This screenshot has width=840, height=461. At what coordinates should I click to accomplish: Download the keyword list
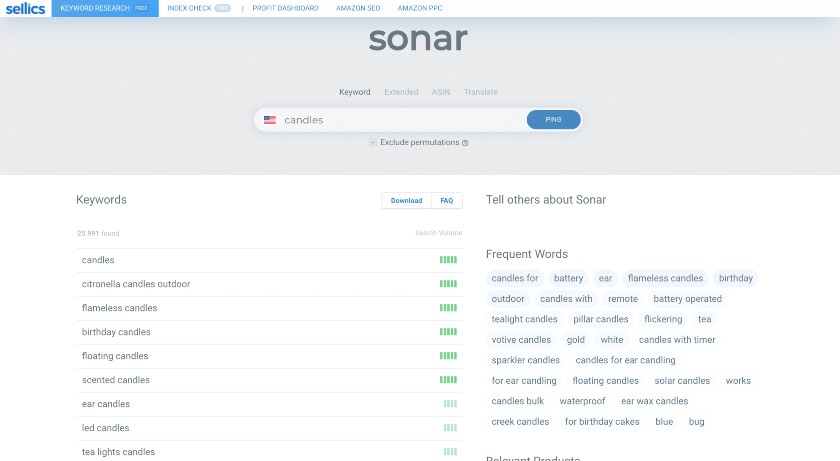tap(406, 201)
